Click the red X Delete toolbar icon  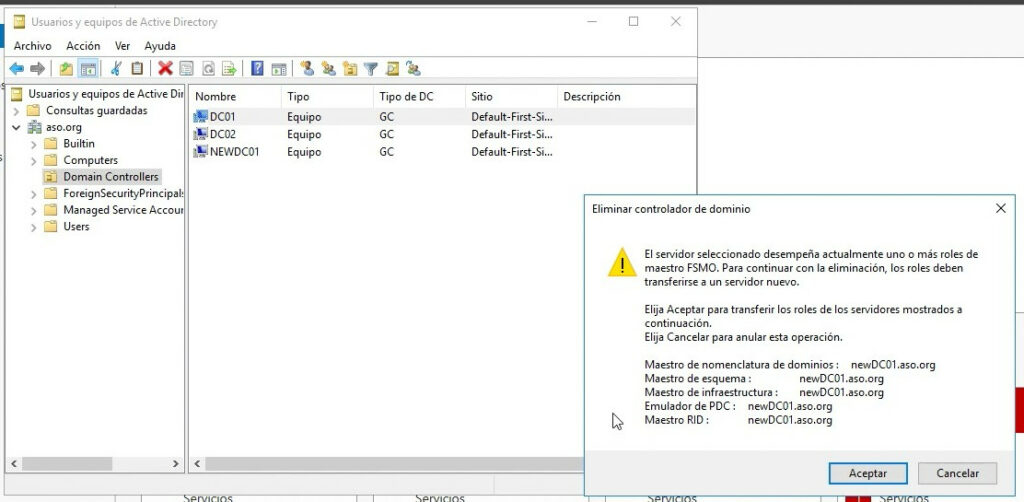click(x=165, y=69)
